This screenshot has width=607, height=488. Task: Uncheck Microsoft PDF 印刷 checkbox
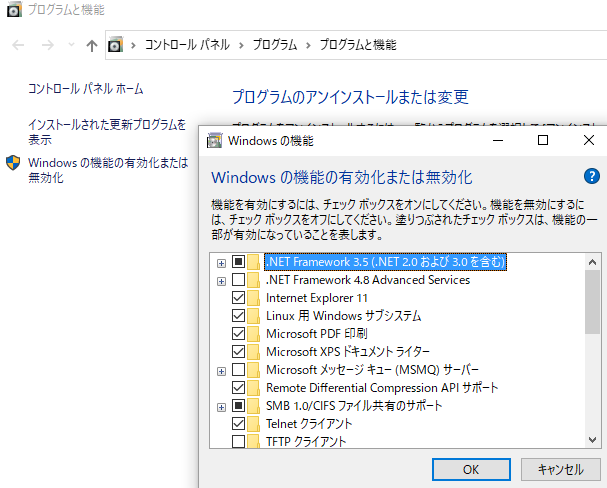(238, 334)
